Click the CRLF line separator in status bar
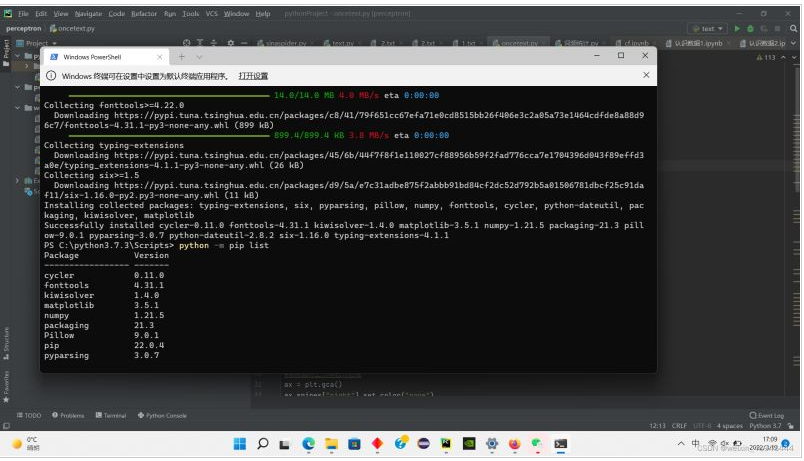Viewport: 804px width, 461px height. (x=679, y=426)
